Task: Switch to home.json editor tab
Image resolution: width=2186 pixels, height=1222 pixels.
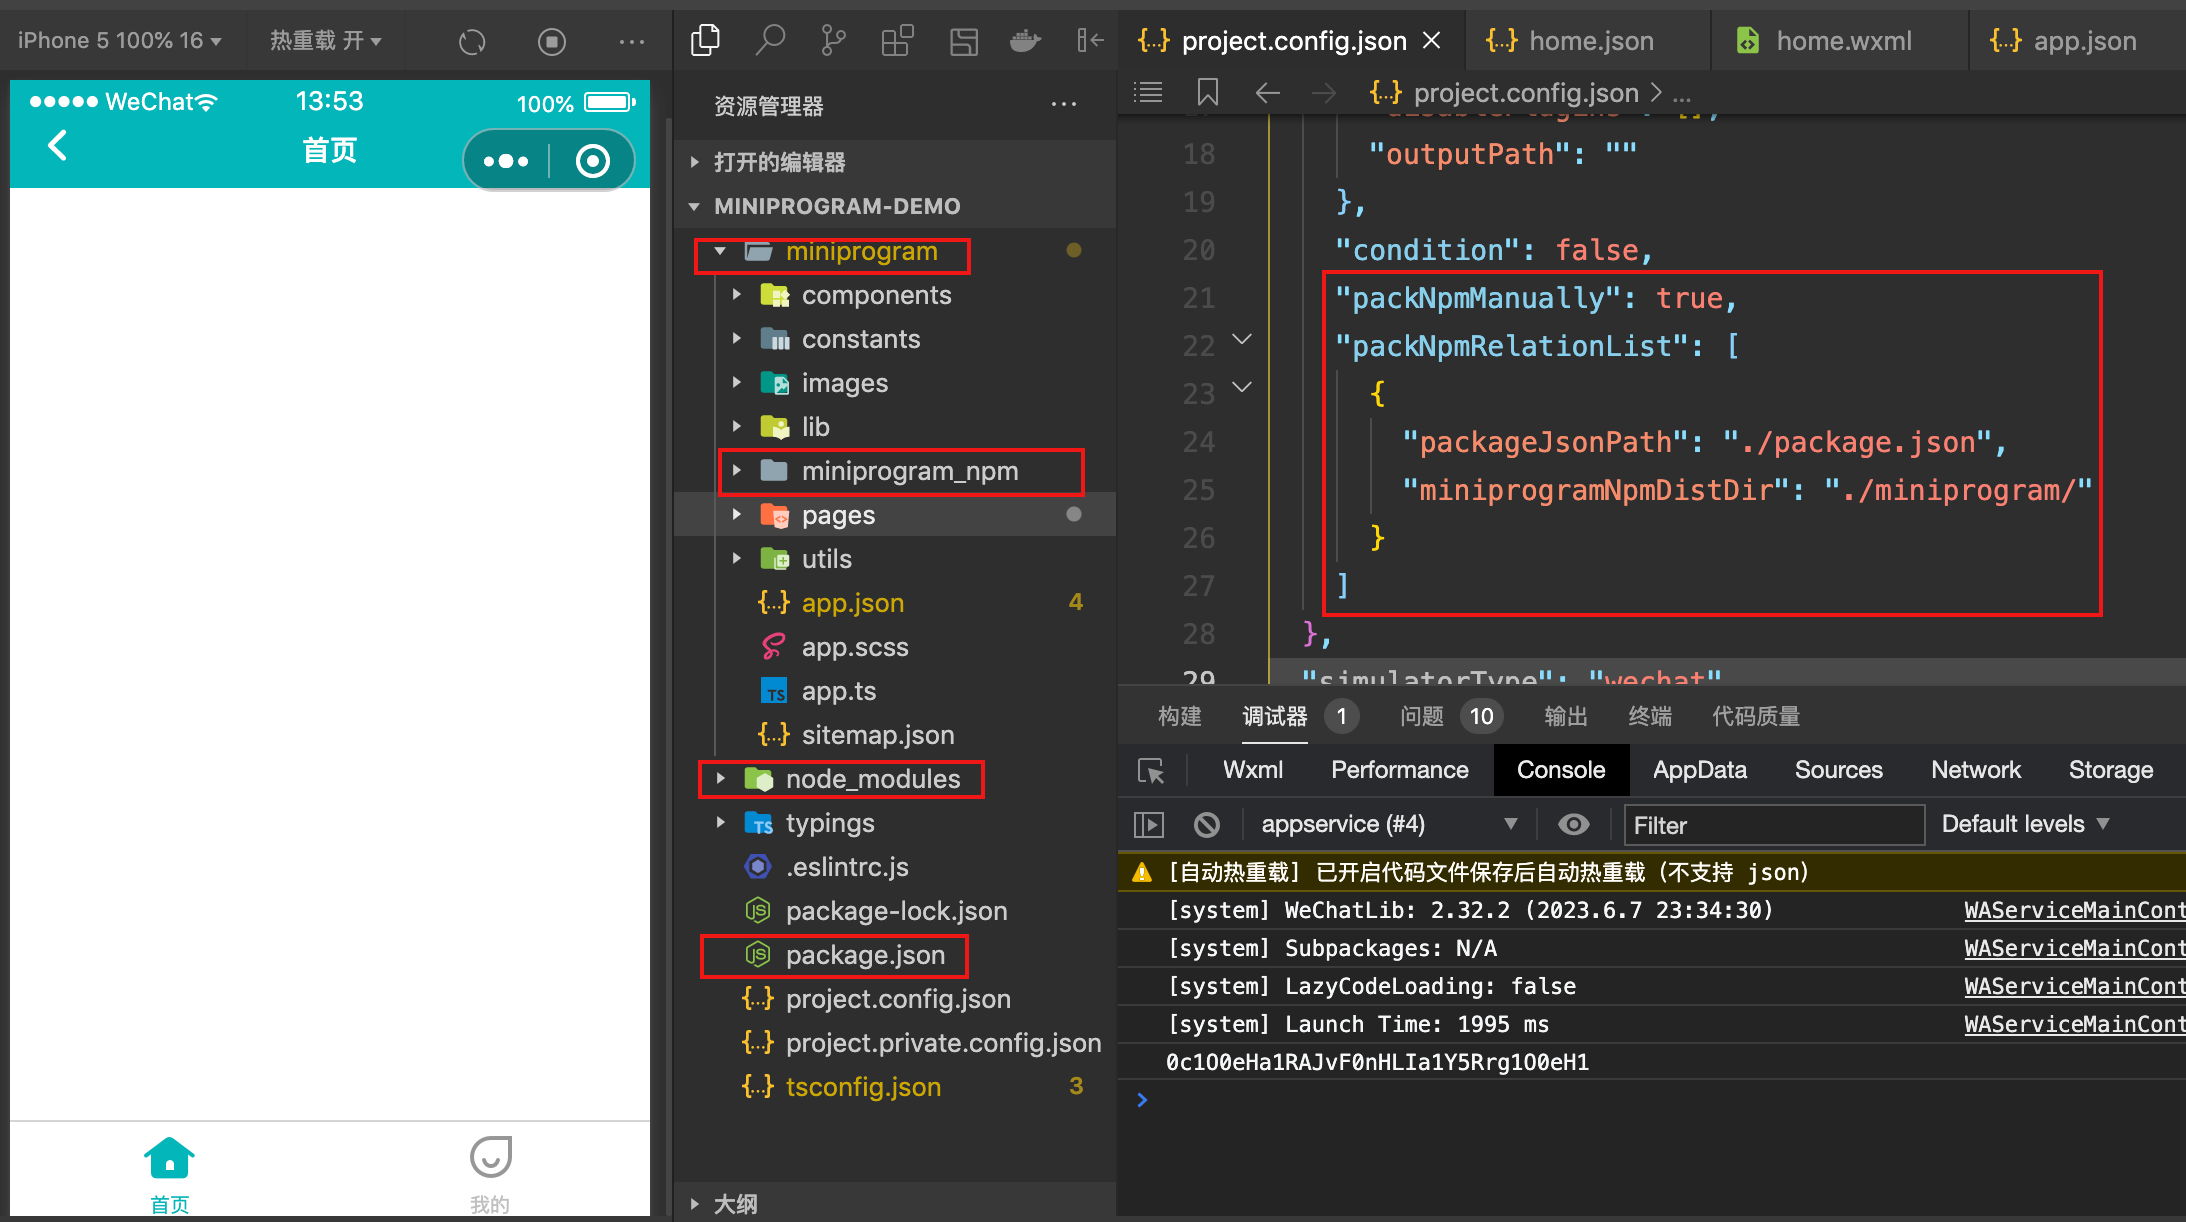Action: (1588, 40)
